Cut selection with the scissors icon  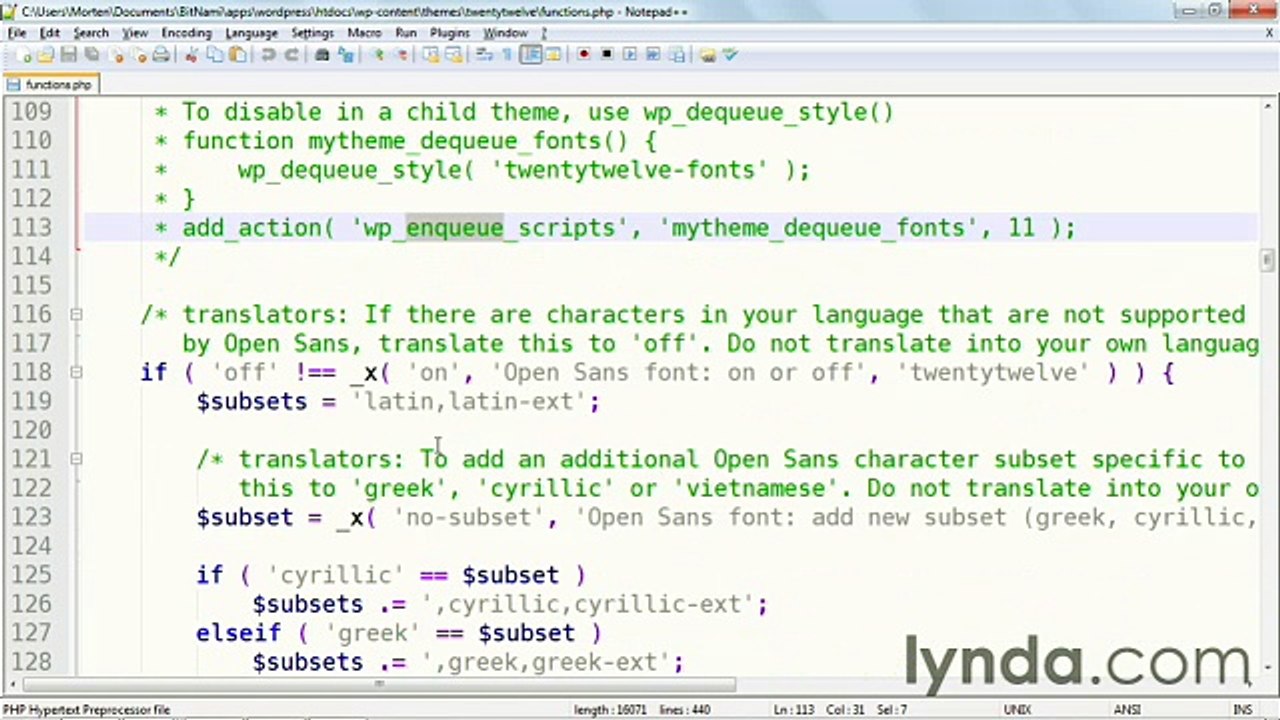coord(191,55)
